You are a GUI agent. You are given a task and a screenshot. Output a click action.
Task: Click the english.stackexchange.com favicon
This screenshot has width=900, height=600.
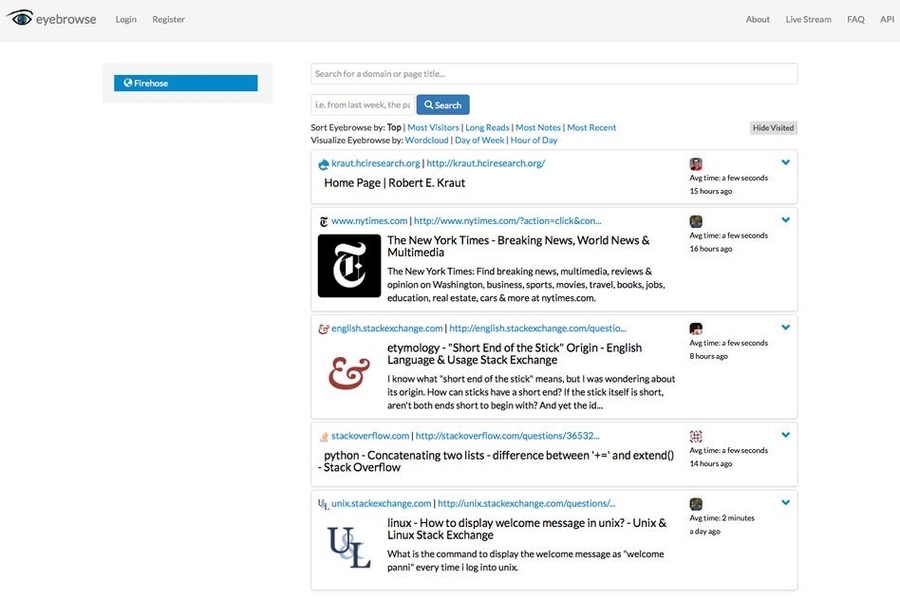pos(325,327)
